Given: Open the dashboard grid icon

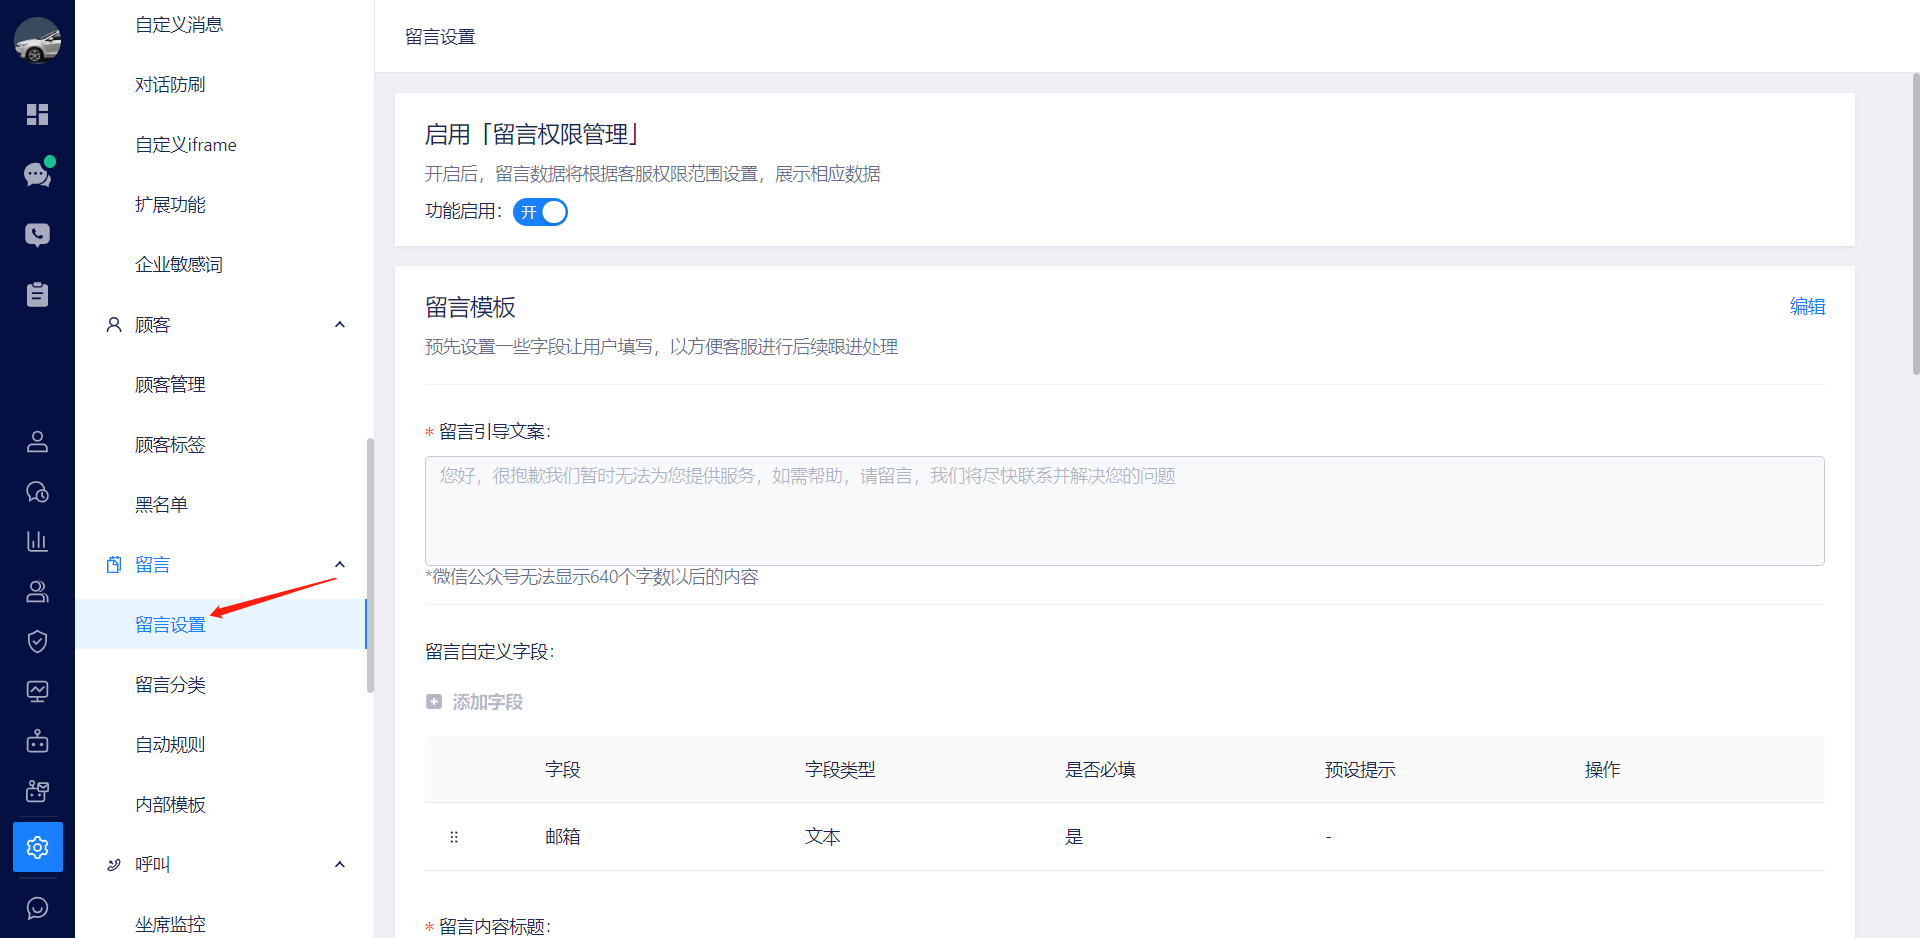Looking at the screenshot, I should (x=37, y=114).
